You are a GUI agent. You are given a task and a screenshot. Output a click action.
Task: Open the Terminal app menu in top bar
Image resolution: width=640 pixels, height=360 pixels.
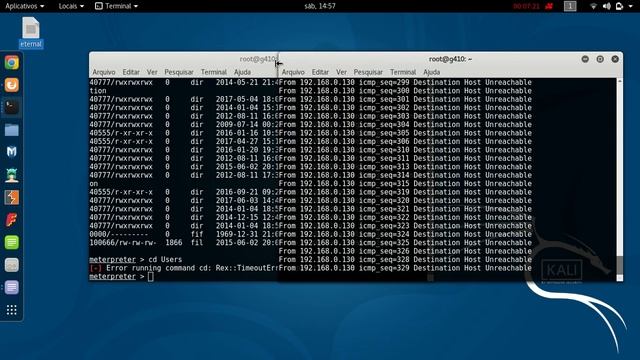click(116, 6)
